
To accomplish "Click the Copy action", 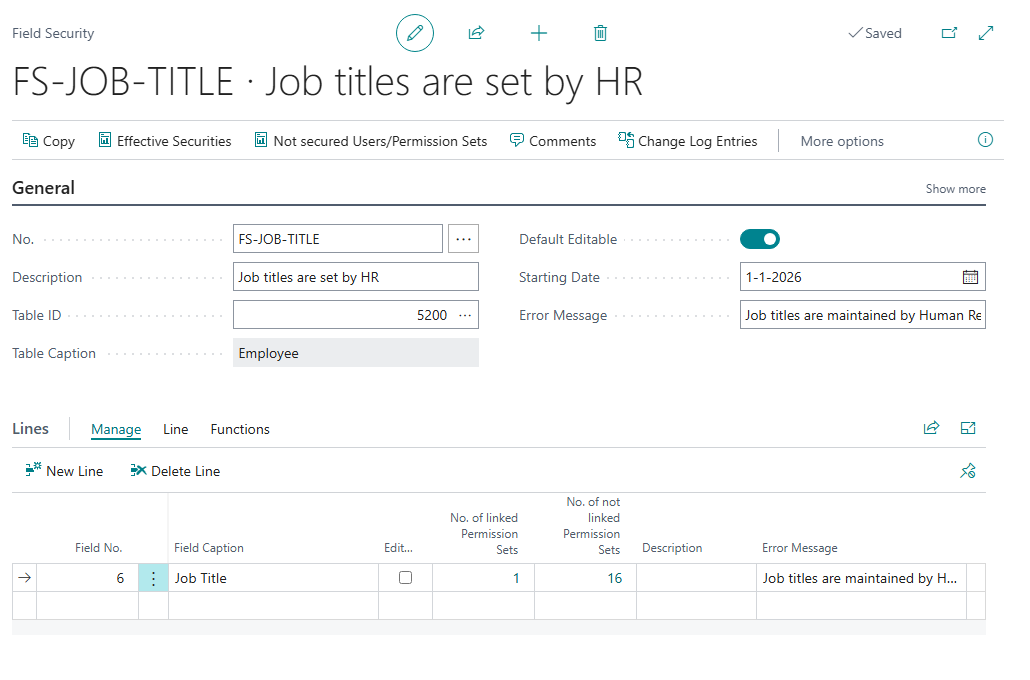I will [x=49, y=141].
